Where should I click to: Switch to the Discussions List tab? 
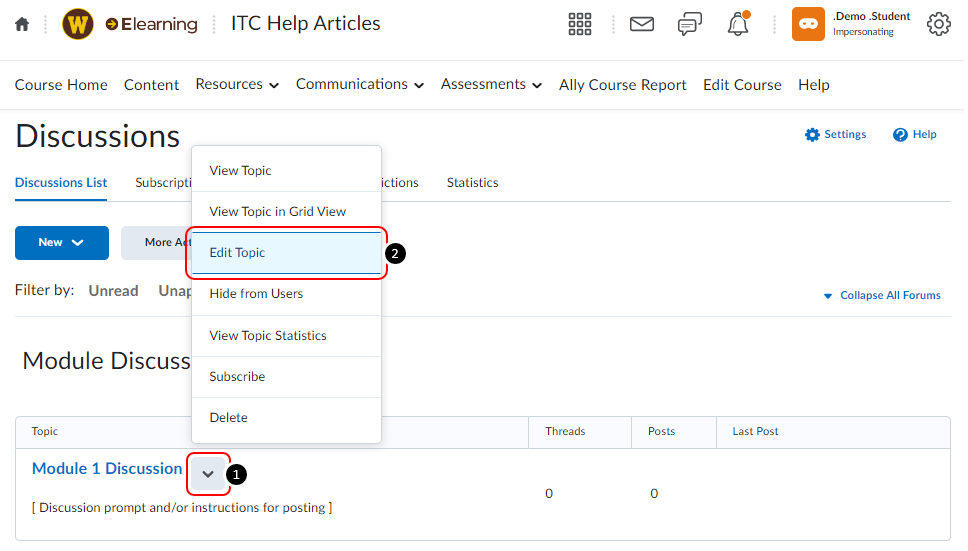(x=61, y=183)
